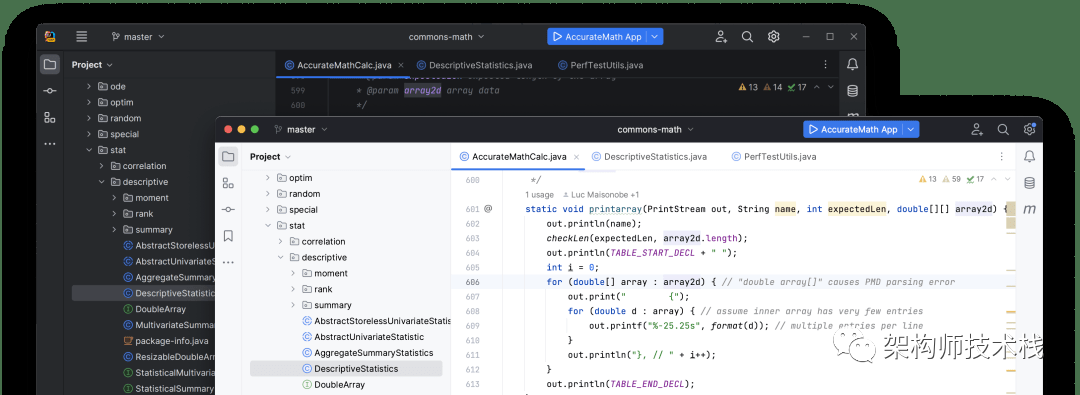Switch to DescriptiveStatistics.java tab in back window

click(474, 65)
